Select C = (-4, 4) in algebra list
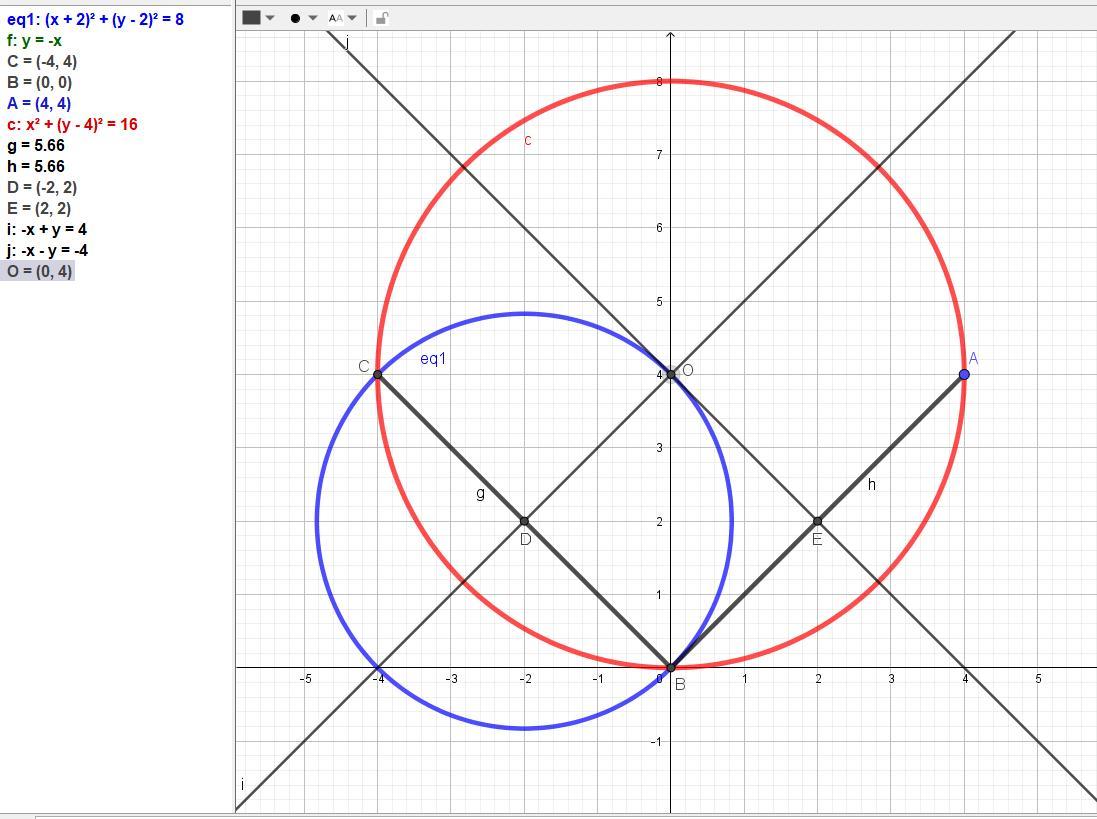Image resolution: width=1097 pixels, height=819 pixels. tap(42, 62)
